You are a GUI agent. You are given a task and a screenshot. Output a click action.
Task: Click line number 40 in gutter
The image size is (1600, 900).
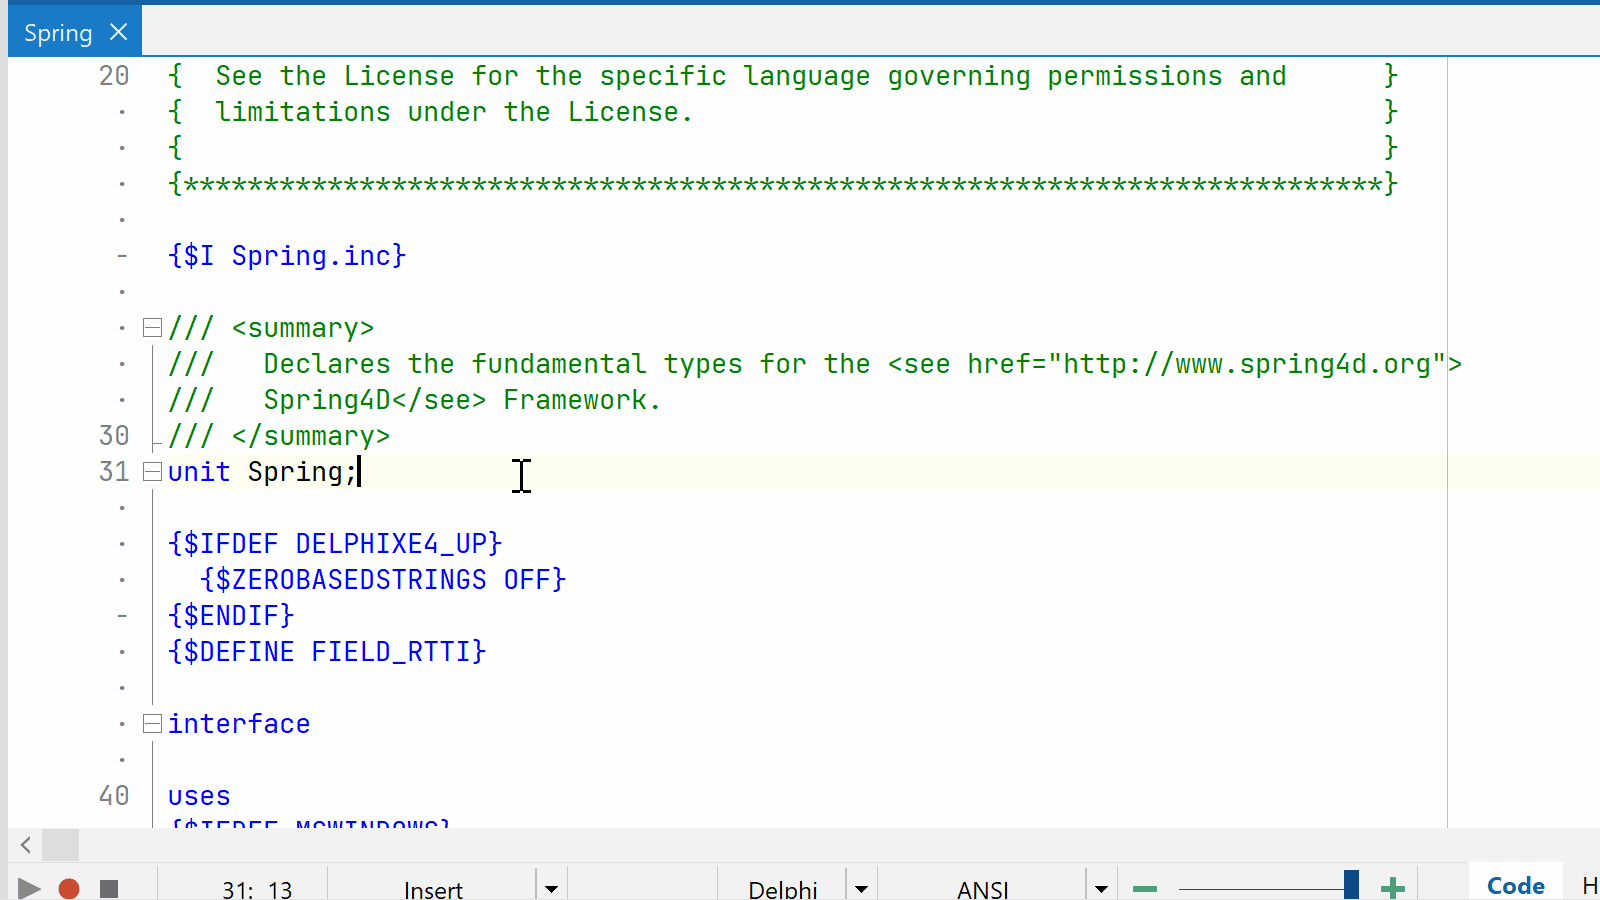[114, 796]
